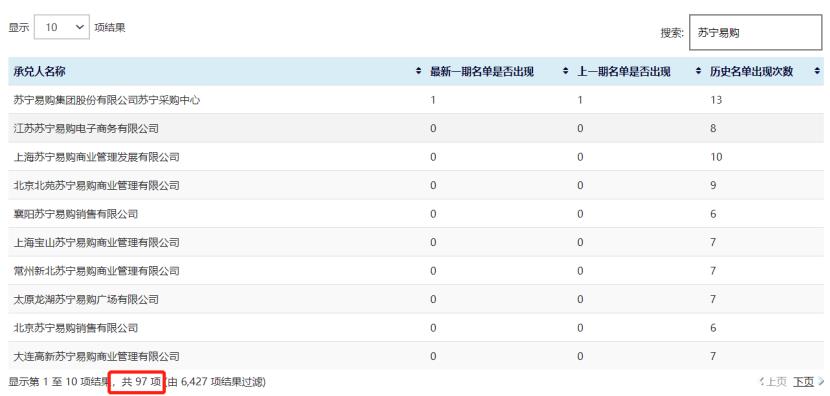830x396 pixels.
Task: Click the 搜索 label
Action: click(672, 33)
